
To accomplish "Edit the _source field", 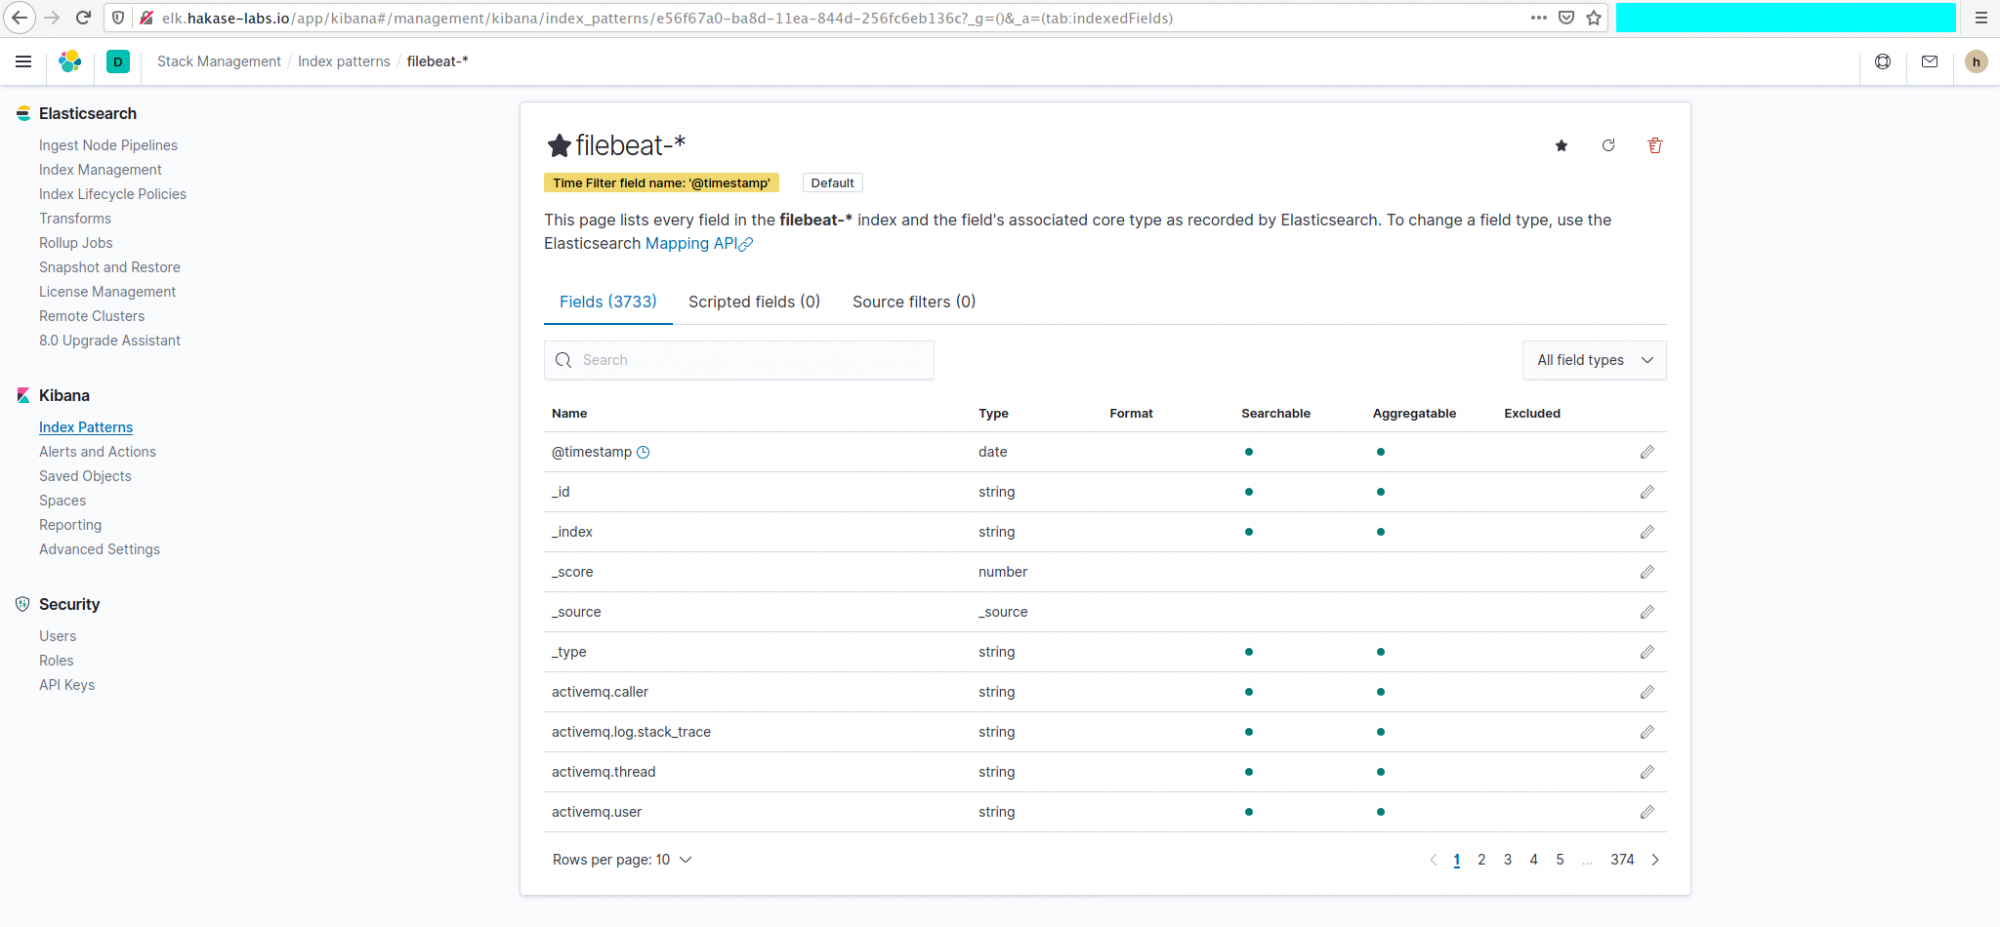I will (x=1647, y=612).
